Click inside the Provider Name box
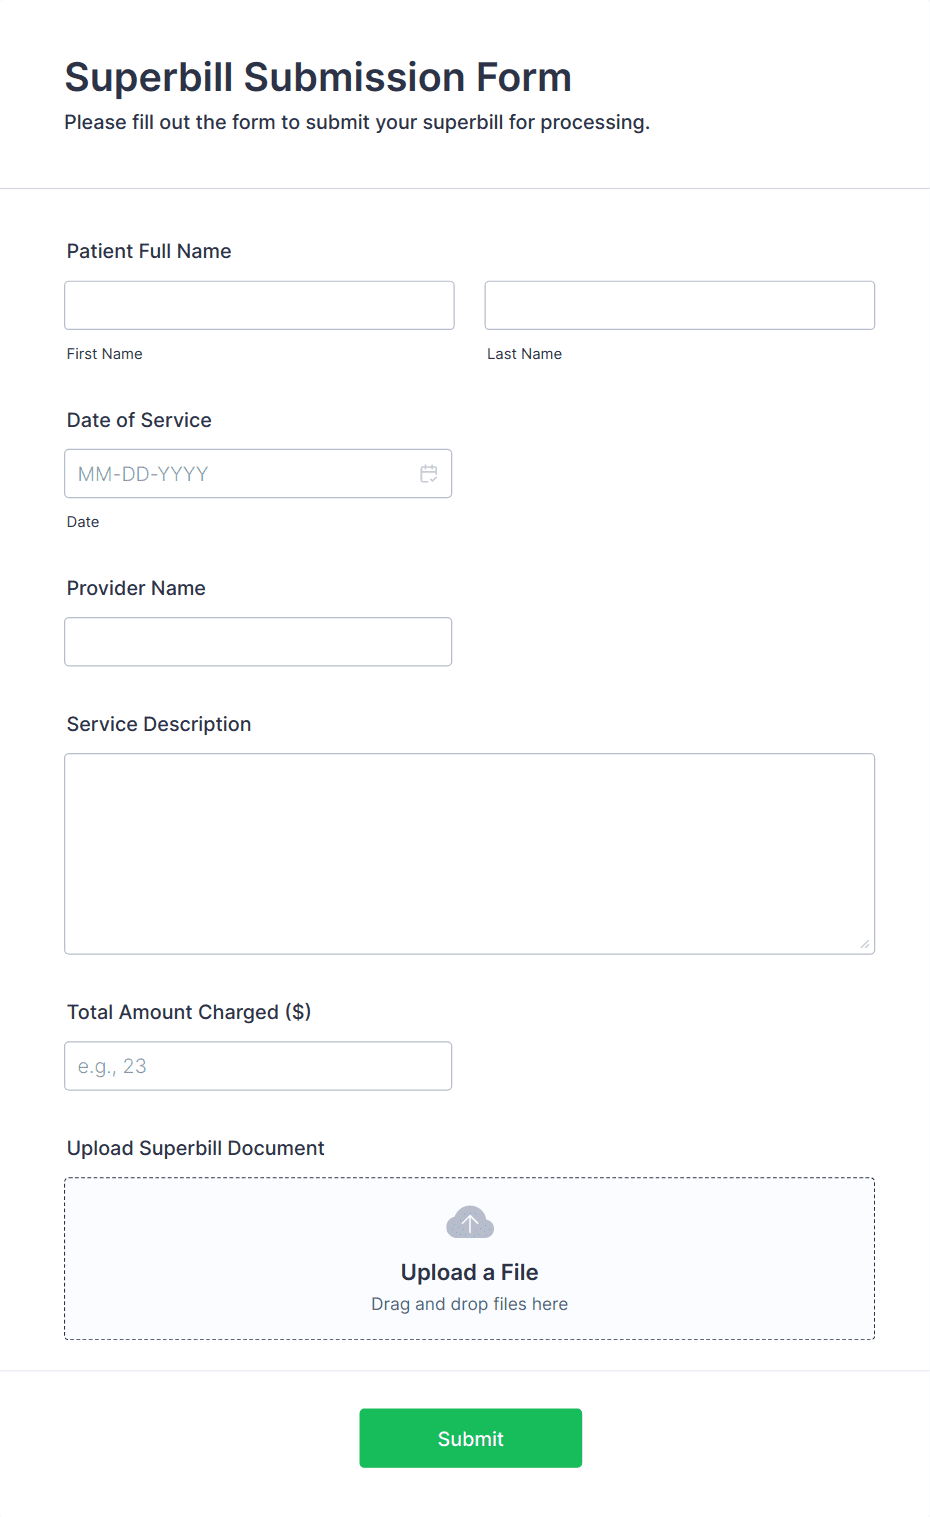 click(258, 641)
